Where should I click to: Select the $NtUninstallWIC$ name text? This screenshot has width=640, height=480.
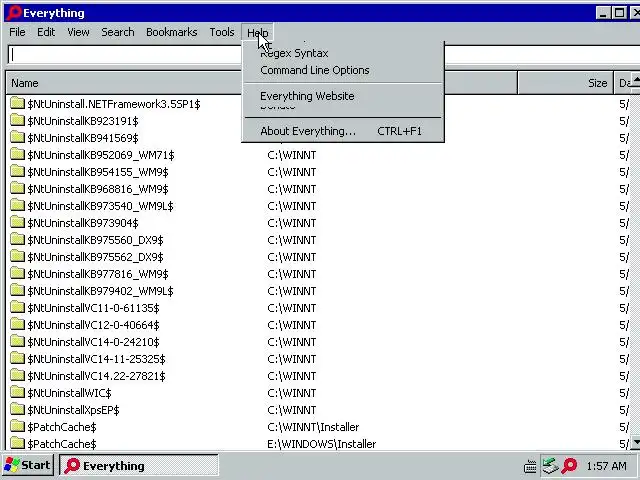(x=69, y=393)
